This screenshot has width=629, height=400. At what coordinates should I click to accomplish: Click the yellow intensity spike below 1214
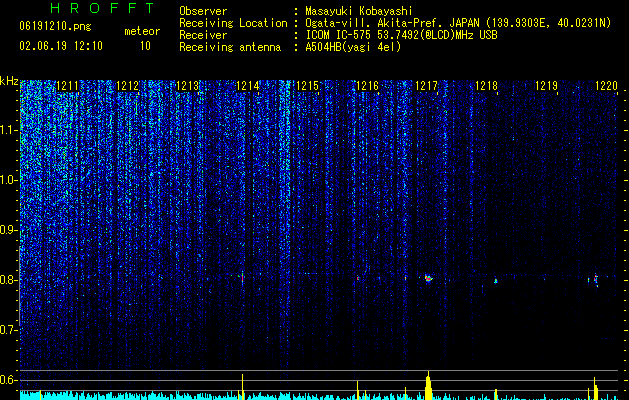[242, 387]
